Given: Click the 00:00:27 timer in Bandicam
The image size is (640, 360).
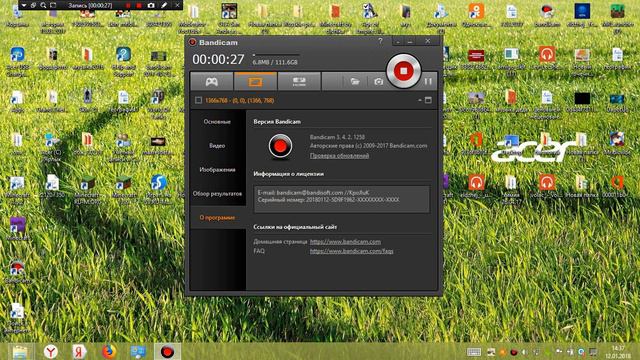Looking at the screenshot, I should point(218,60).
